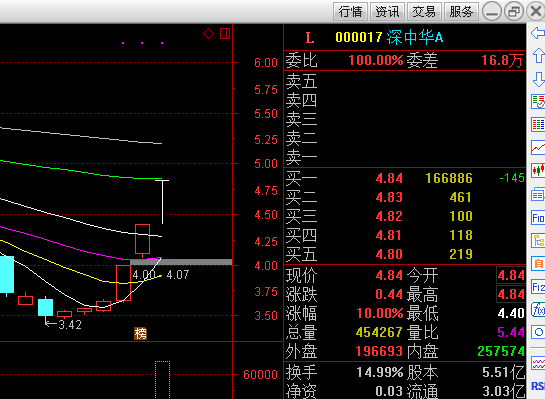
Task: Open the 行情 menu
Action: click(x=350, y=11)
